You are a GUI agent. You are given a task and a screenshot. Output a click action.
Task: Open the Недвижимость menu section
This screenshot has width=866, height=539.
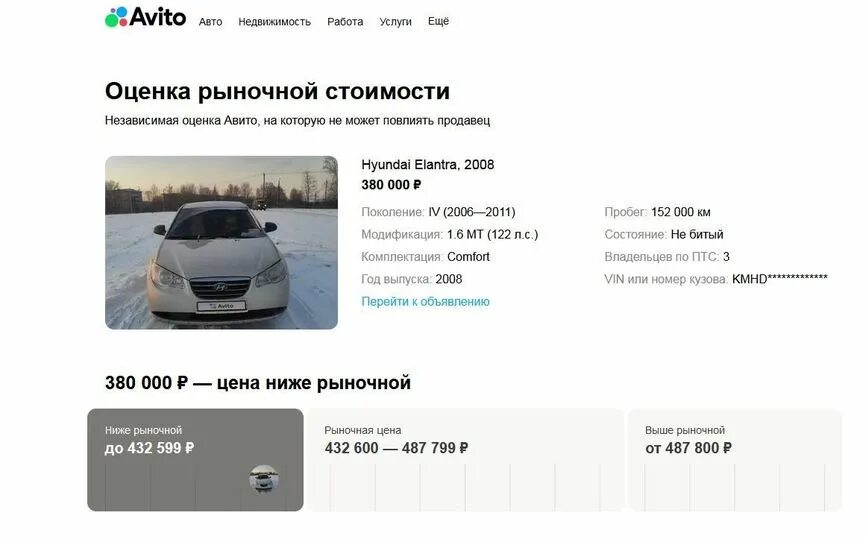coord(274,22)
